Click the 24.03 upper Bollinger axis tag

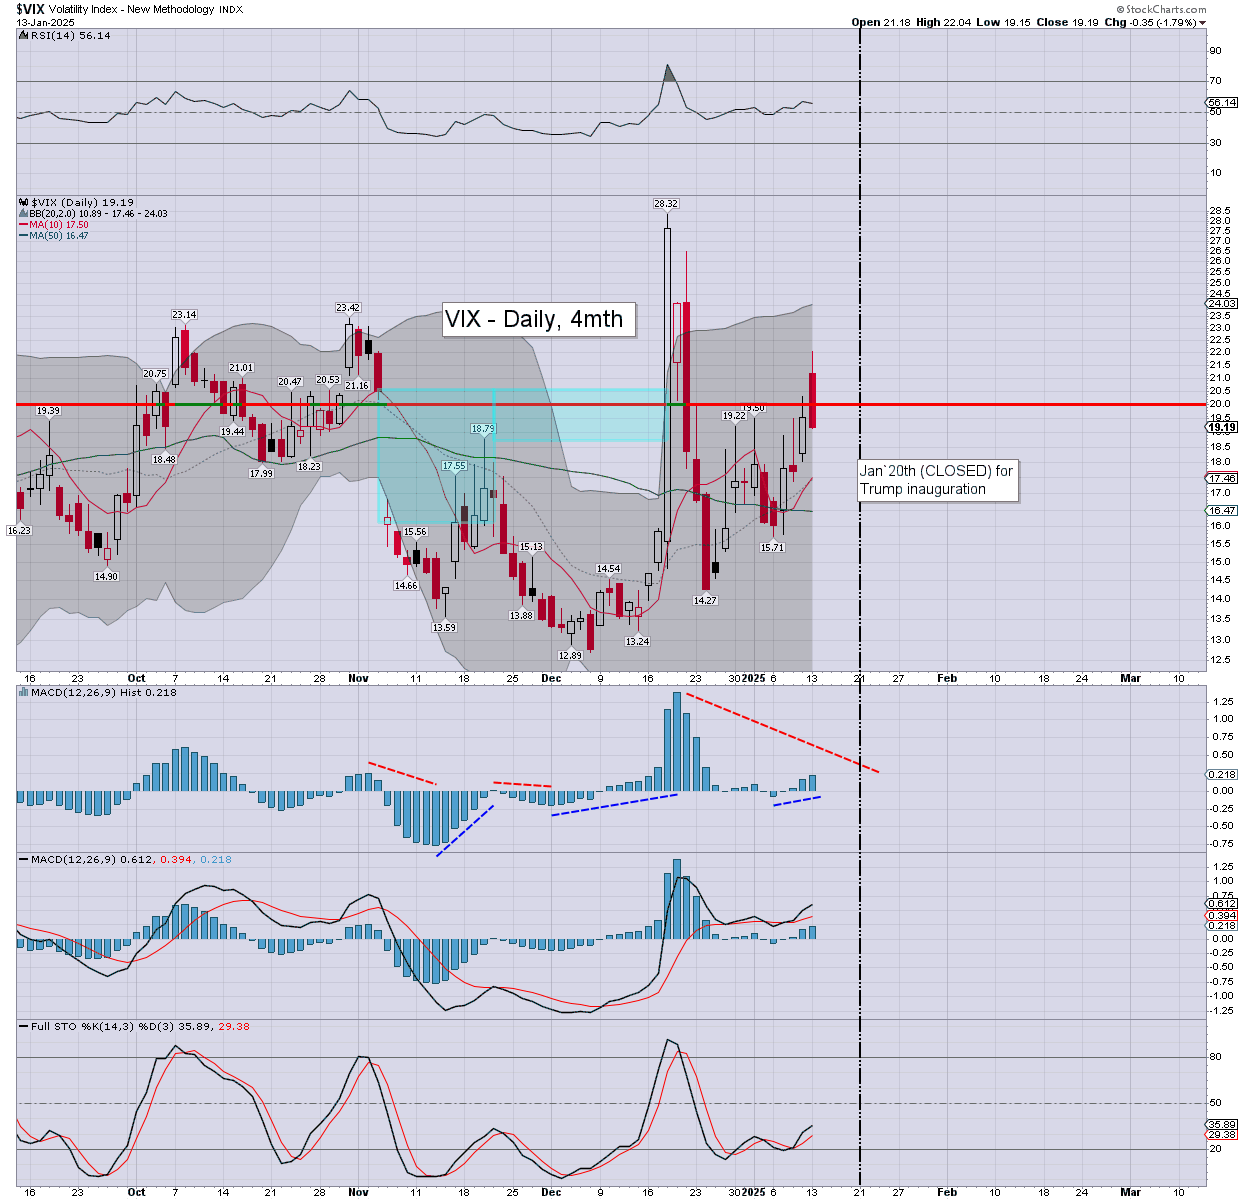tap(1222, 303)
